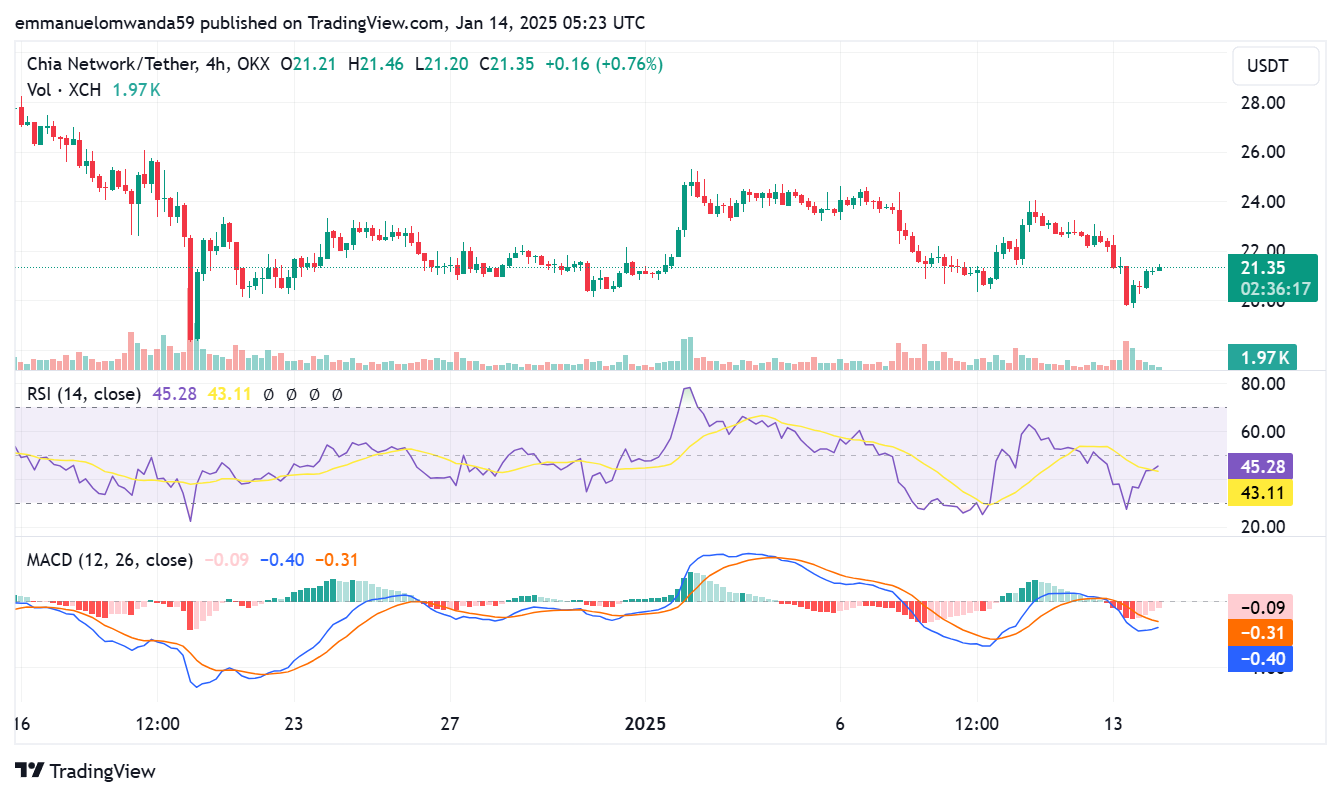This screenshot has height=797, width=1341.
Task: Click the 16 date on time axis
Action: pyautogui.click(x=24, y=723)
